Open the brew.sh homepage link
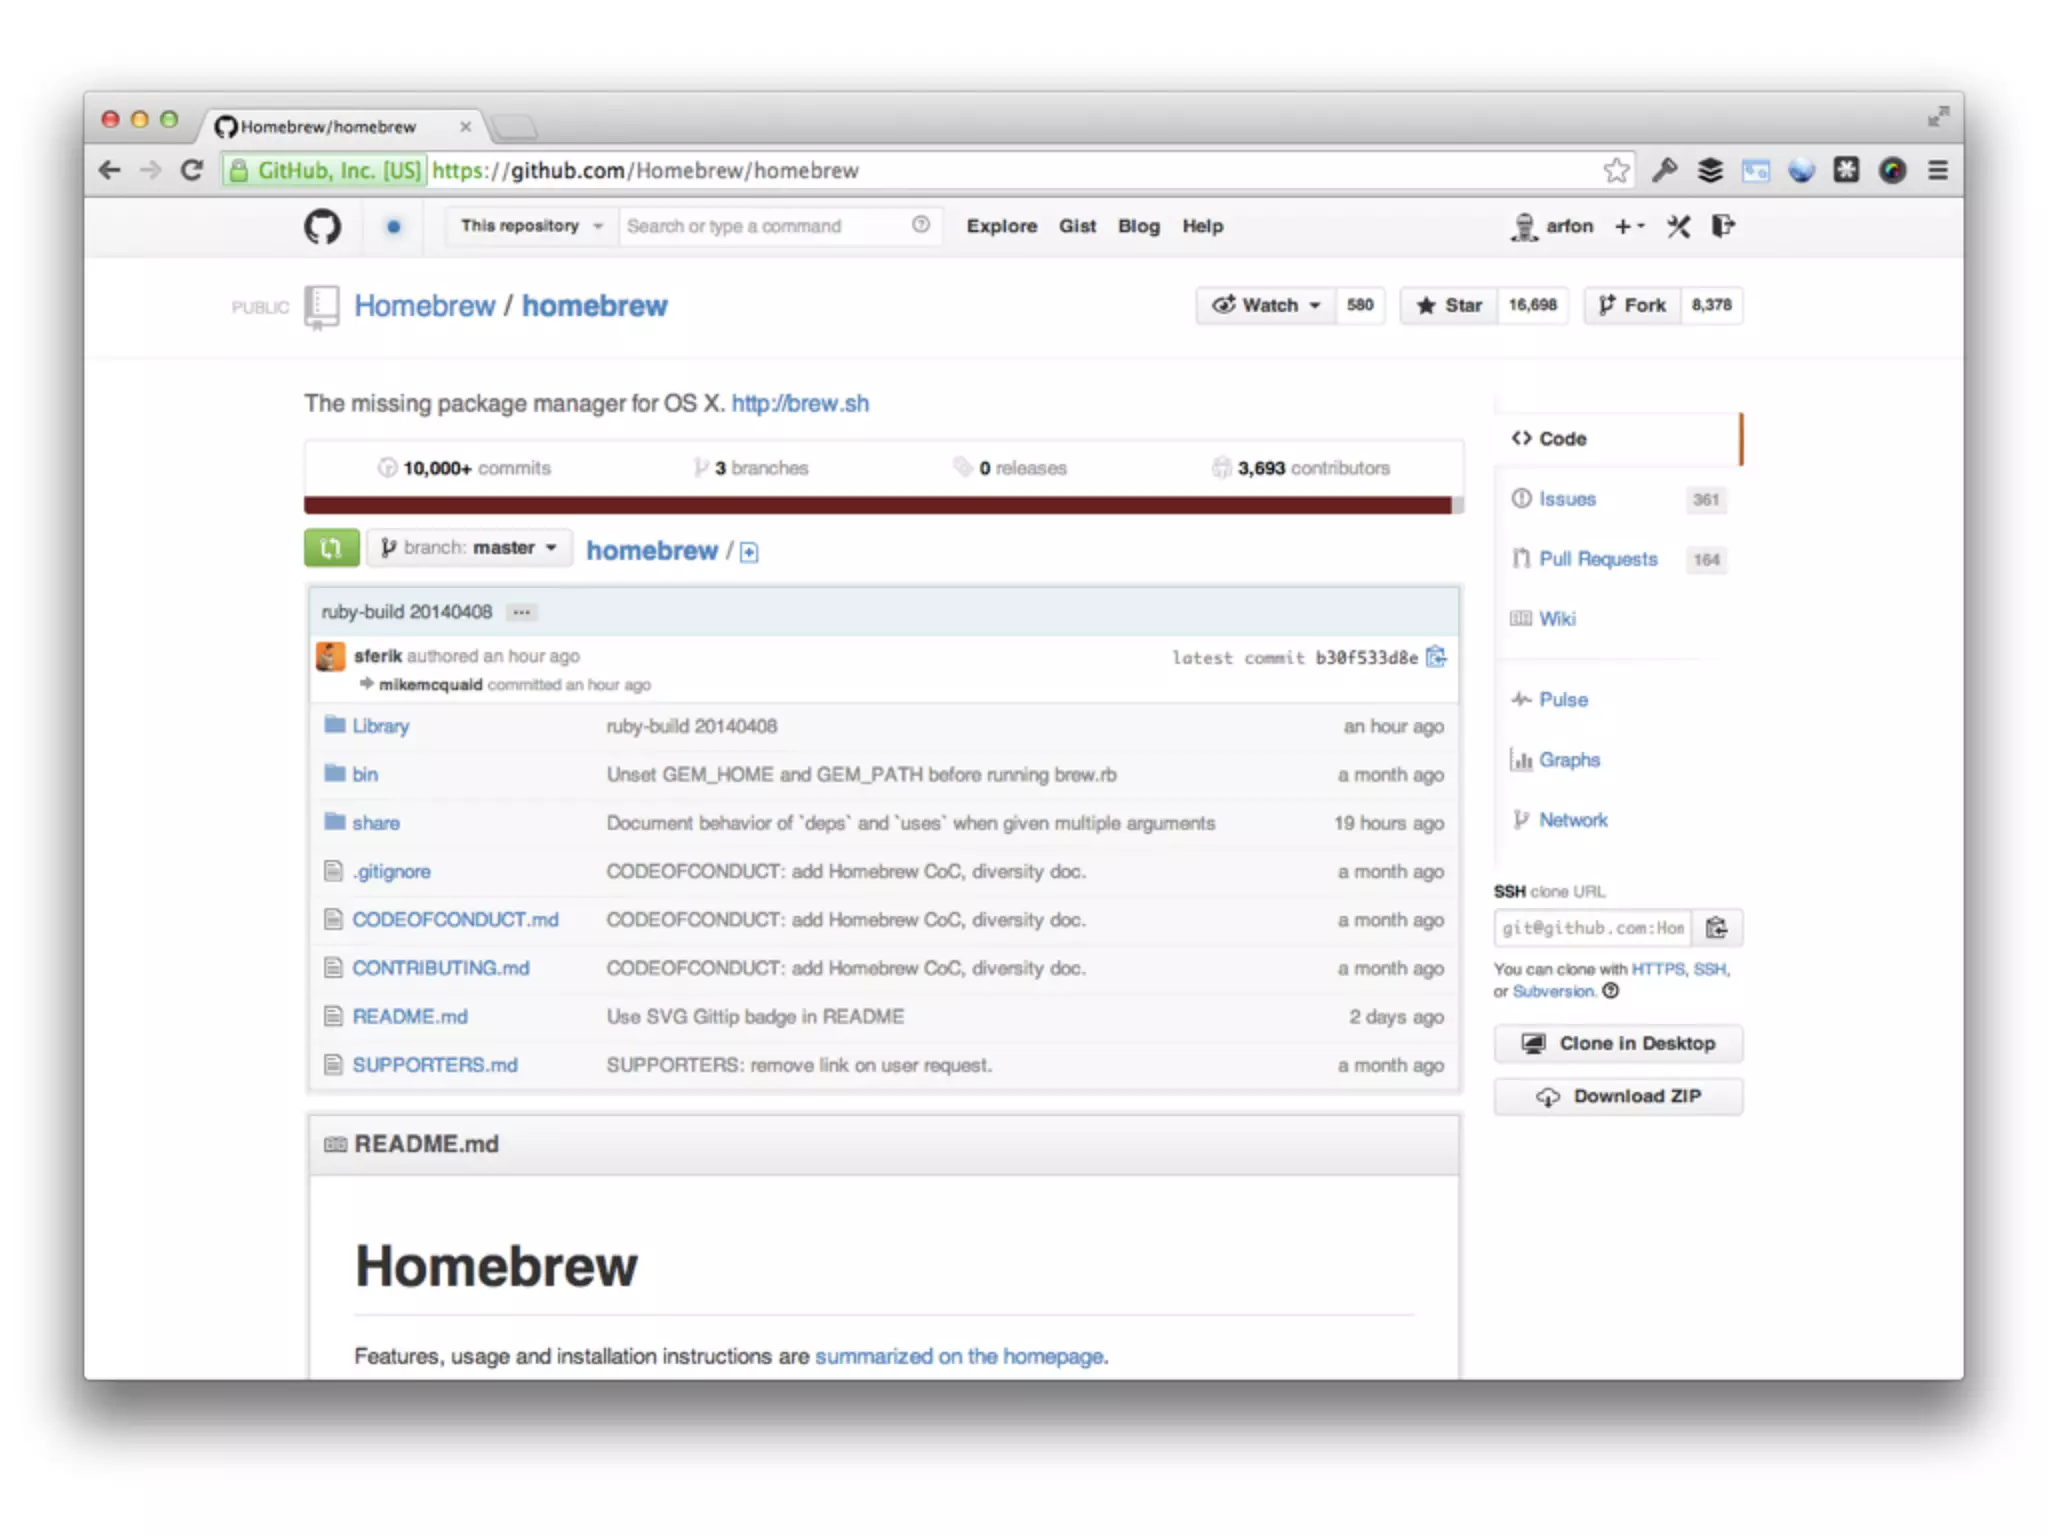This screenshot has height=1536, width=2048. tap(799, 404)
